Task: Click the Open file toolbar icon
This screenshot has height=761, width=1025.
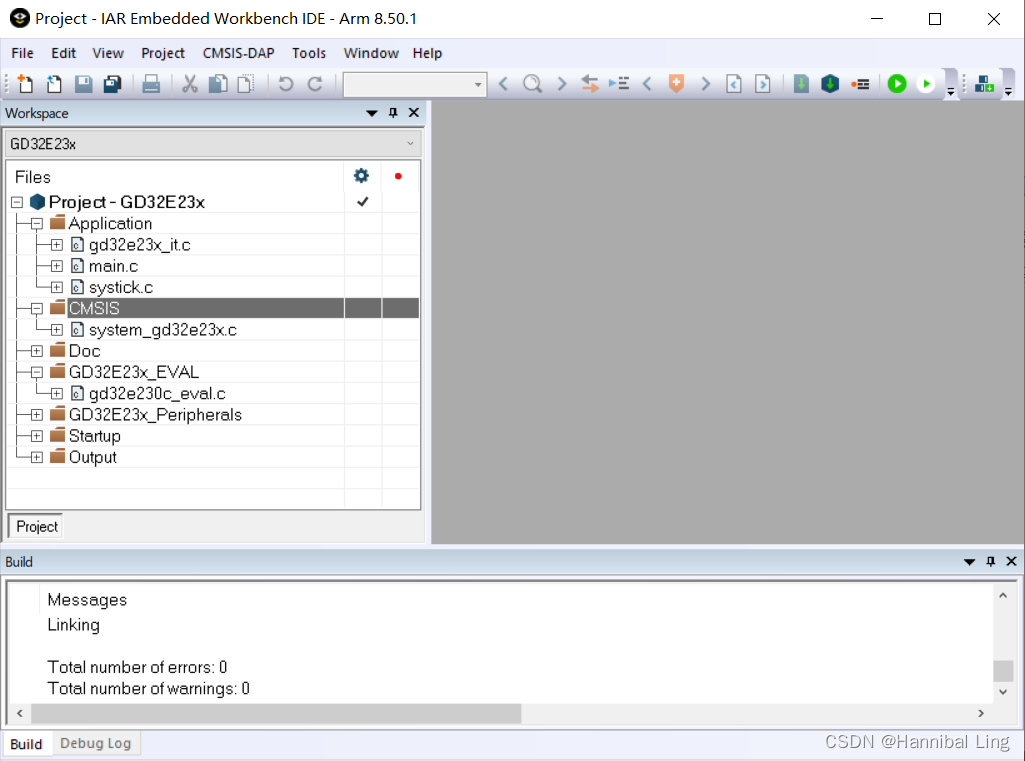Action: coord(54,84)
